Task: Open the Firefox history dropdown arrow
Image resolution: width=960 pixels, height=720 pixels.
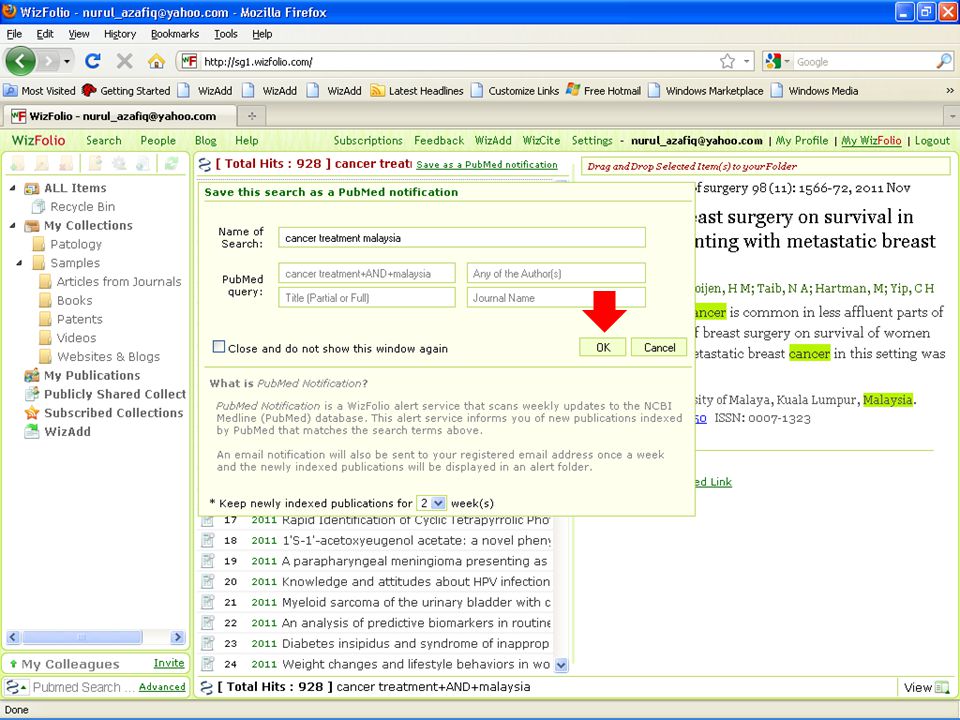Action: pyautogui.click(x=67, y=61)
